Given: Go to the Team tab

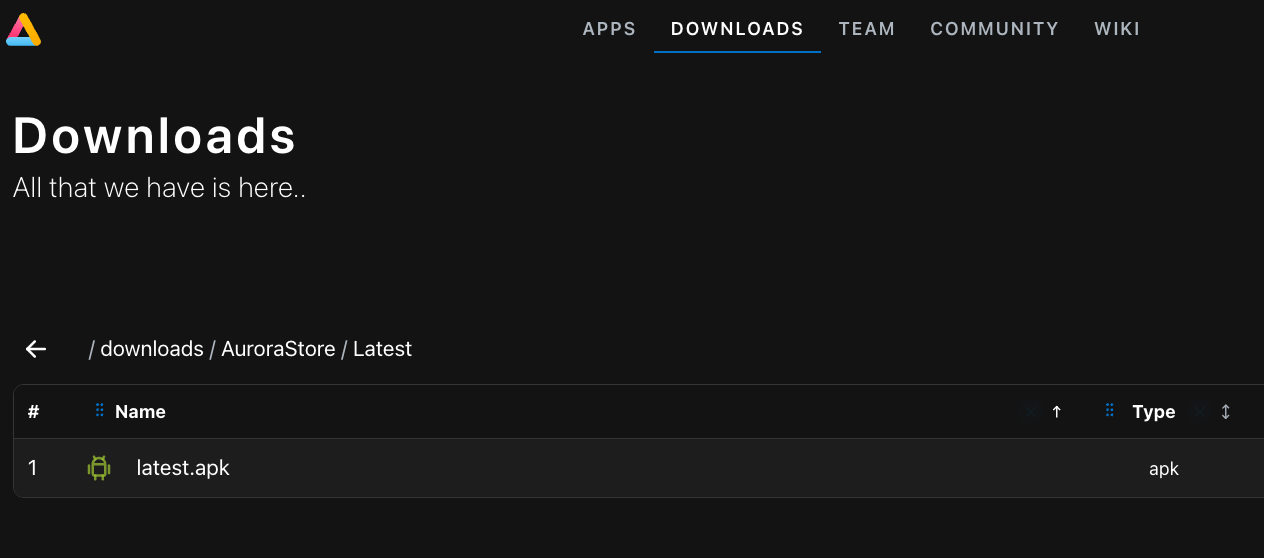Looking at the screenshot, I should pyautogui.click(x=866, y=29).
